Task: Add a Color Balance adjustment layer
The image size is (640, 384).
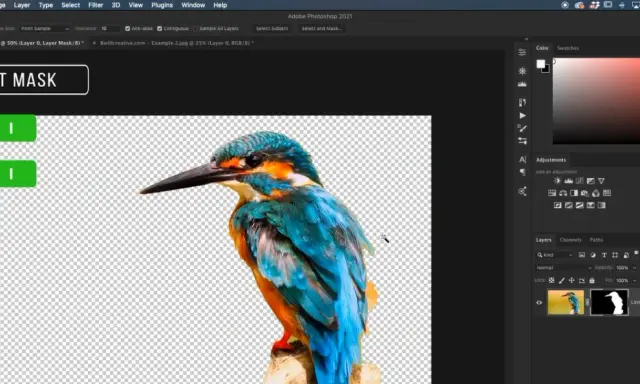Action: [563, 193]
